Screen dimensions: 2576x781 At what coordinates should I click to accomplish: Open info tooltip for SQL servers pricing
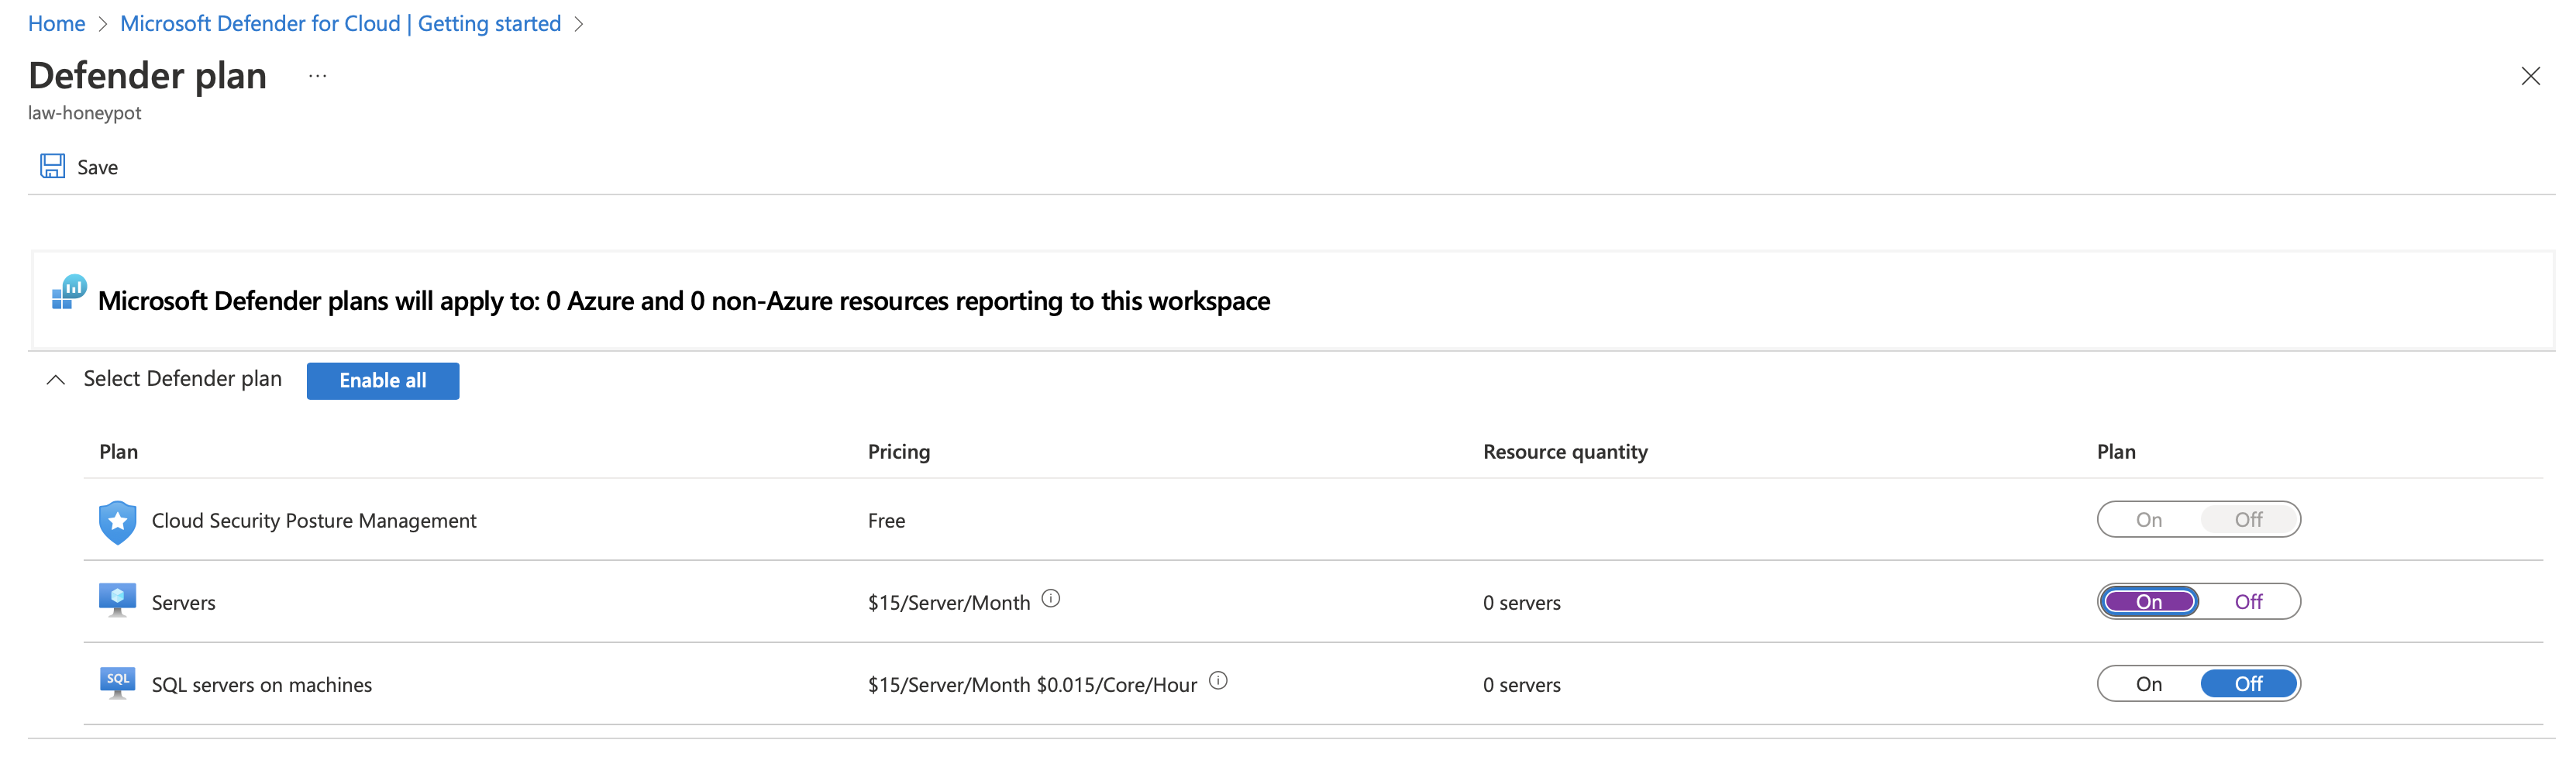pos(1218,681)
